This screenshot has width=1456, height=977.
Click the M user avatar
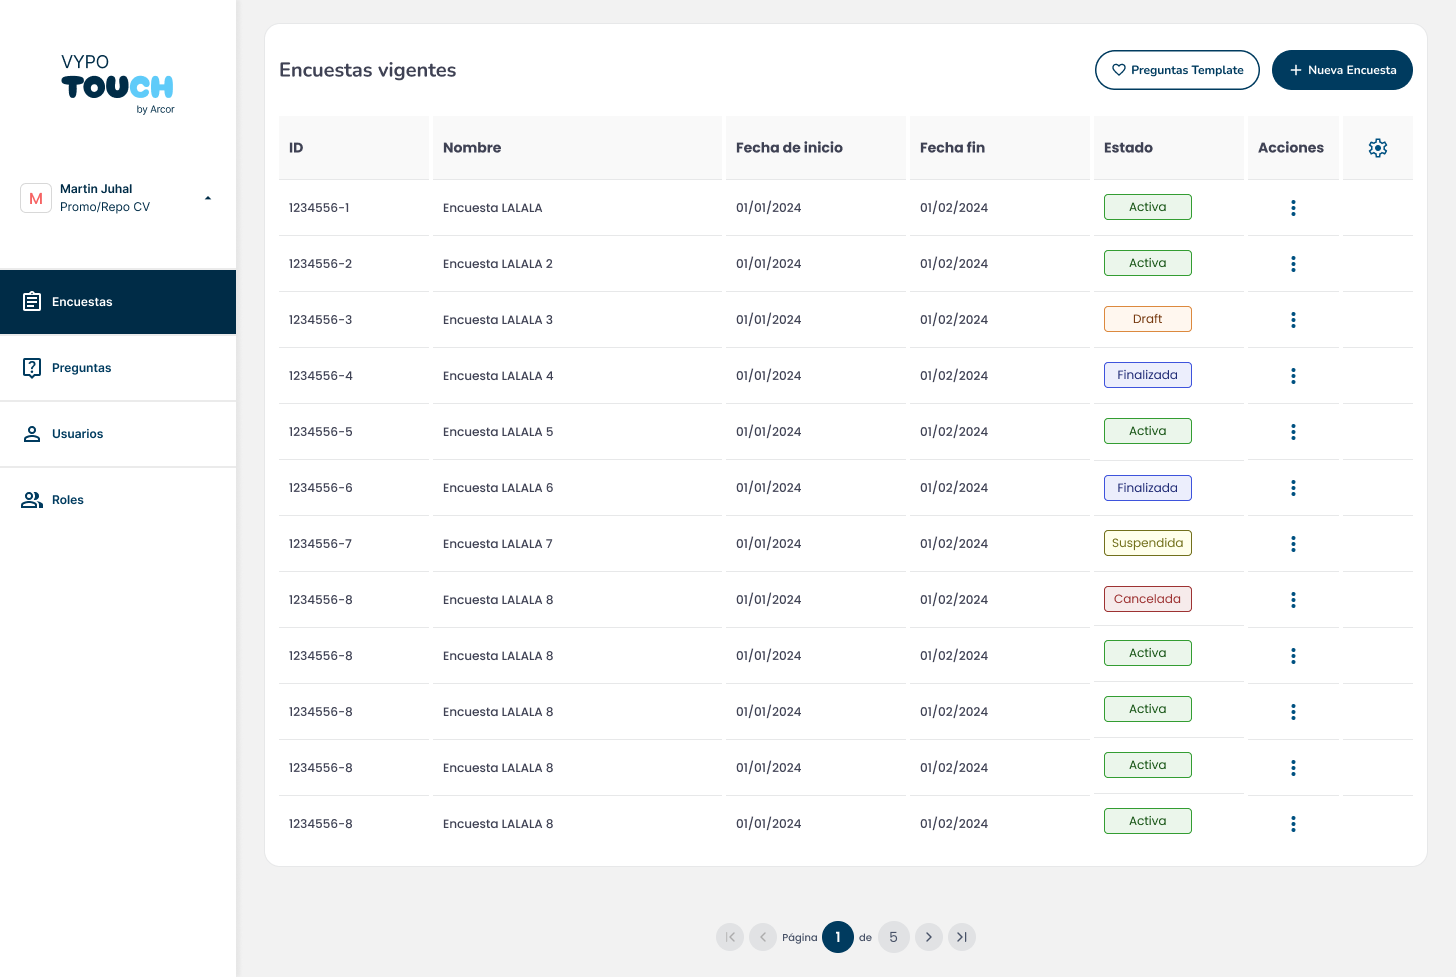(36, 198)
